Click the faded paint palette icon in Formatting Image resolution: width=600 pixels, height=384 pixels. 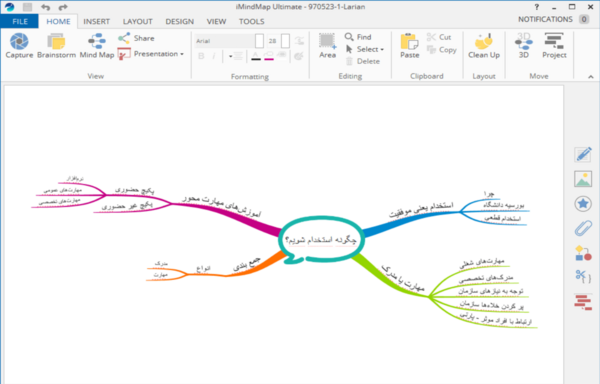click(299, 56)
